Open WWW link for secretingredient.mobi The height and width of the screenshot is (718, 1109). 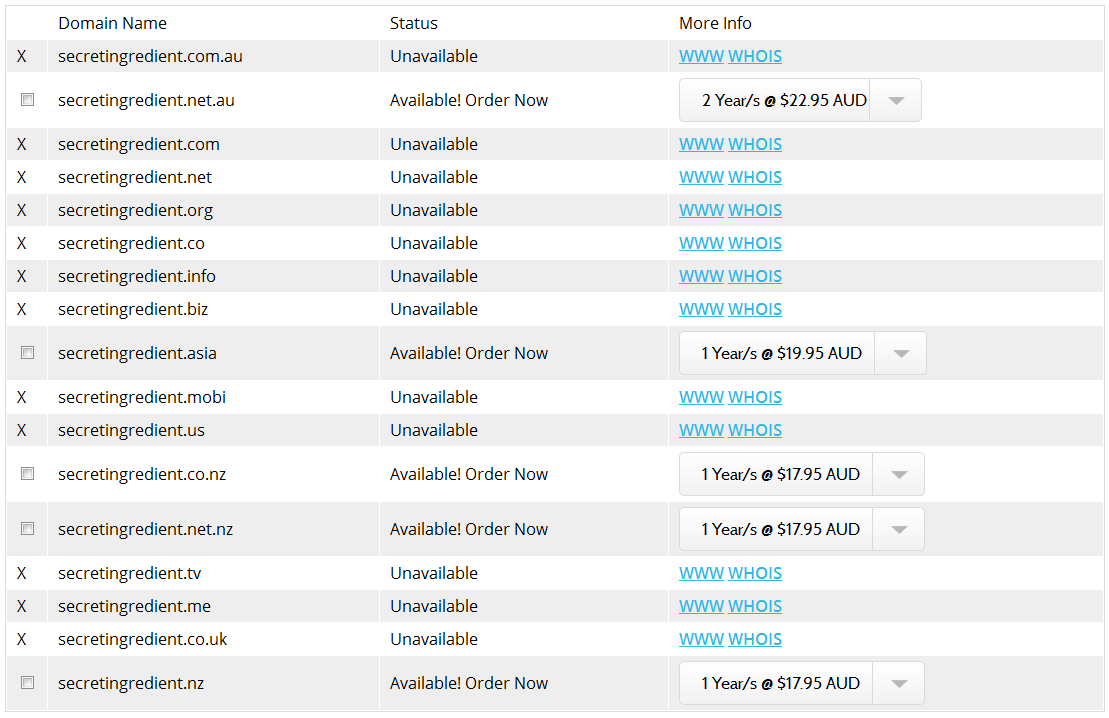point(701,398)
